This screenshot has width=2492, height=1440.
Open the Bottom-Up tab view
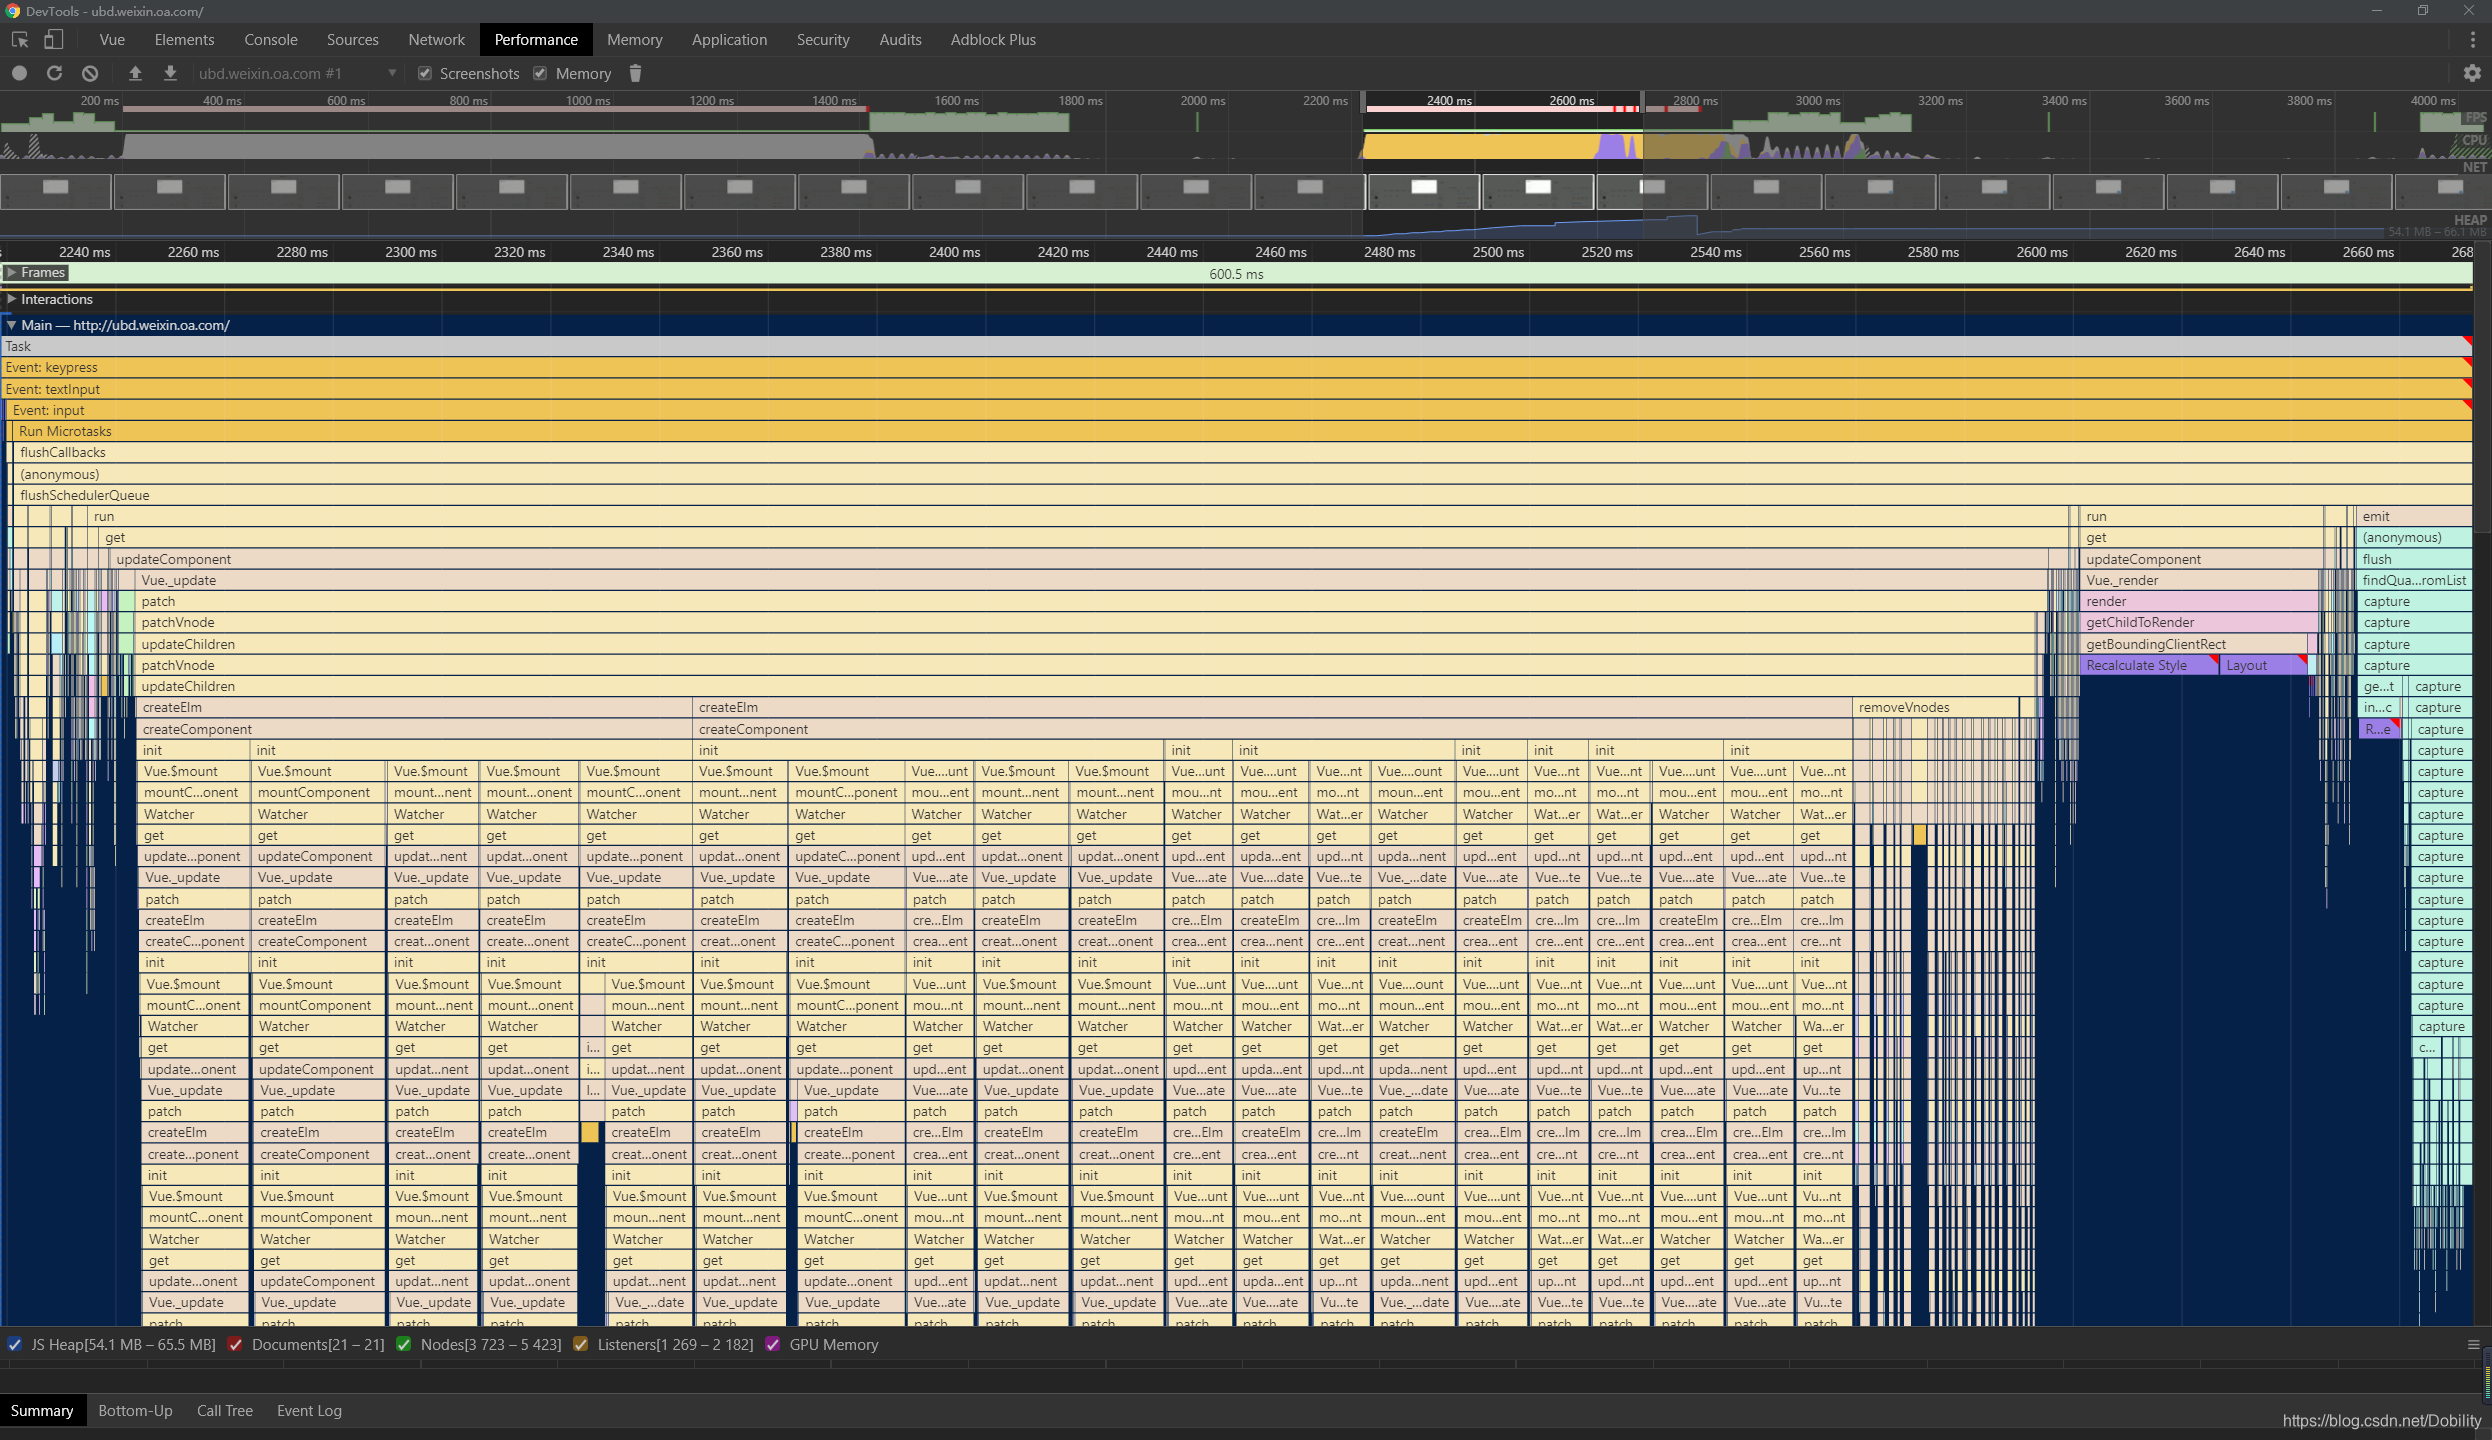click(135, 1409)
